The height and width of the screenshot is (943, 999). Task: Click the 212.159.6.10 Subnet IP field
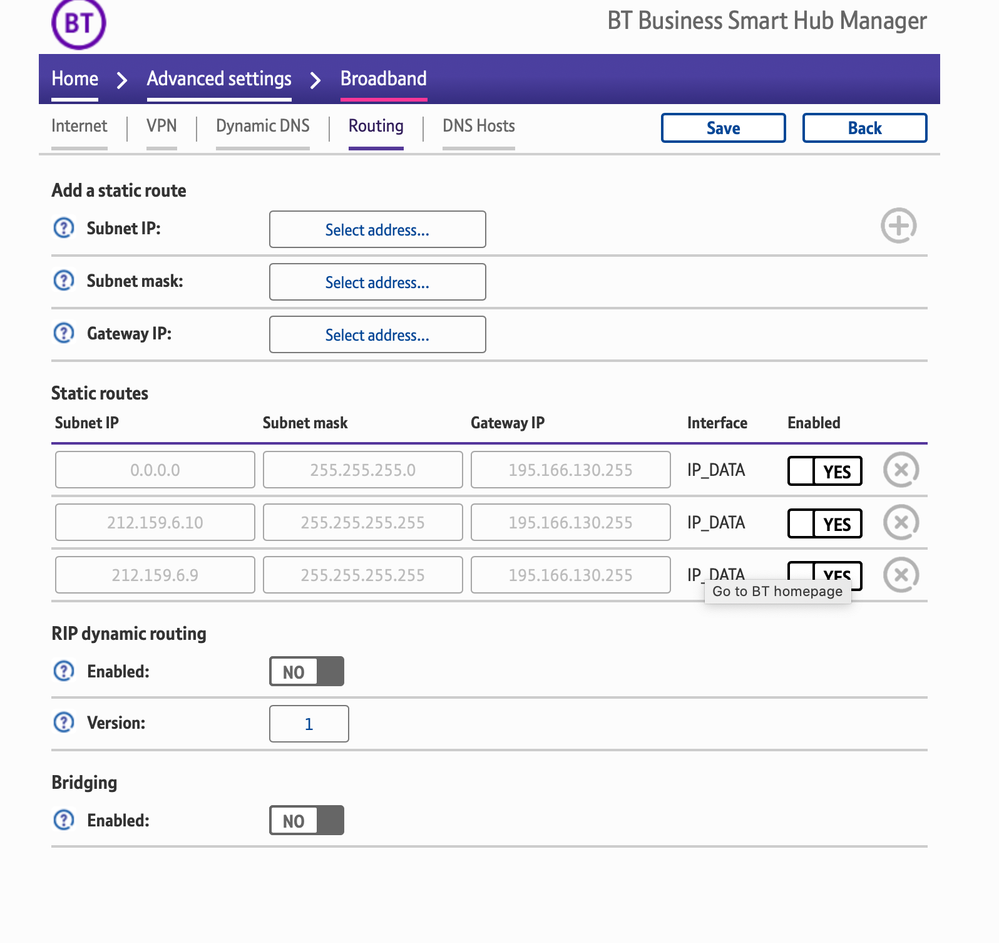point(155,522)
